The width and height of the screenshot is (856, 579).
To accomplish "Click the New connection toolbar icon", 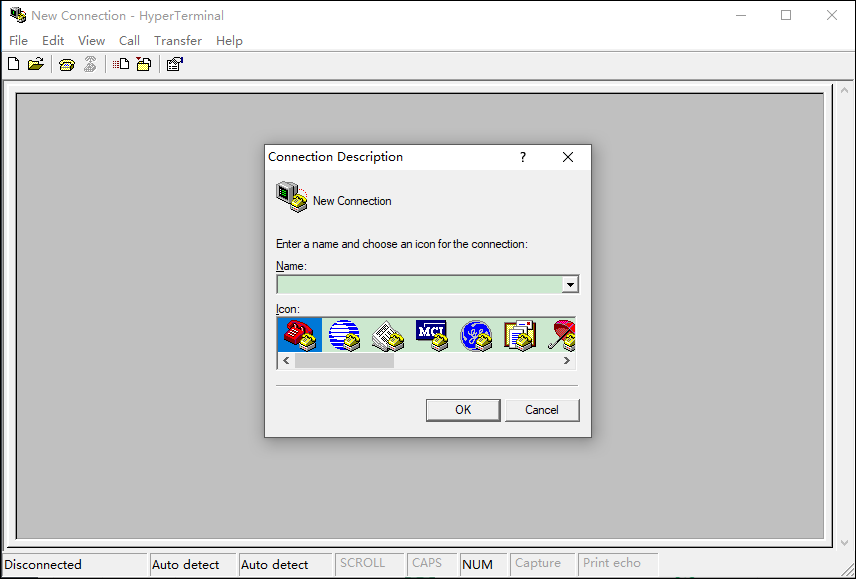I will (13, 65).
